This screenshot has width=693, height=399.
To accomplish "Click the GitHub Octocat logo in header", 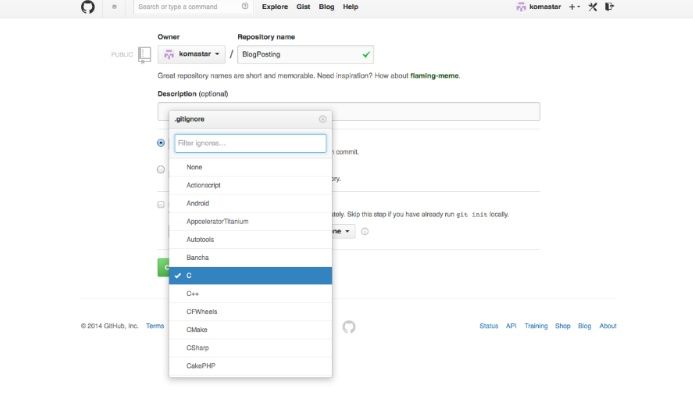I will [x=88, y=7].
